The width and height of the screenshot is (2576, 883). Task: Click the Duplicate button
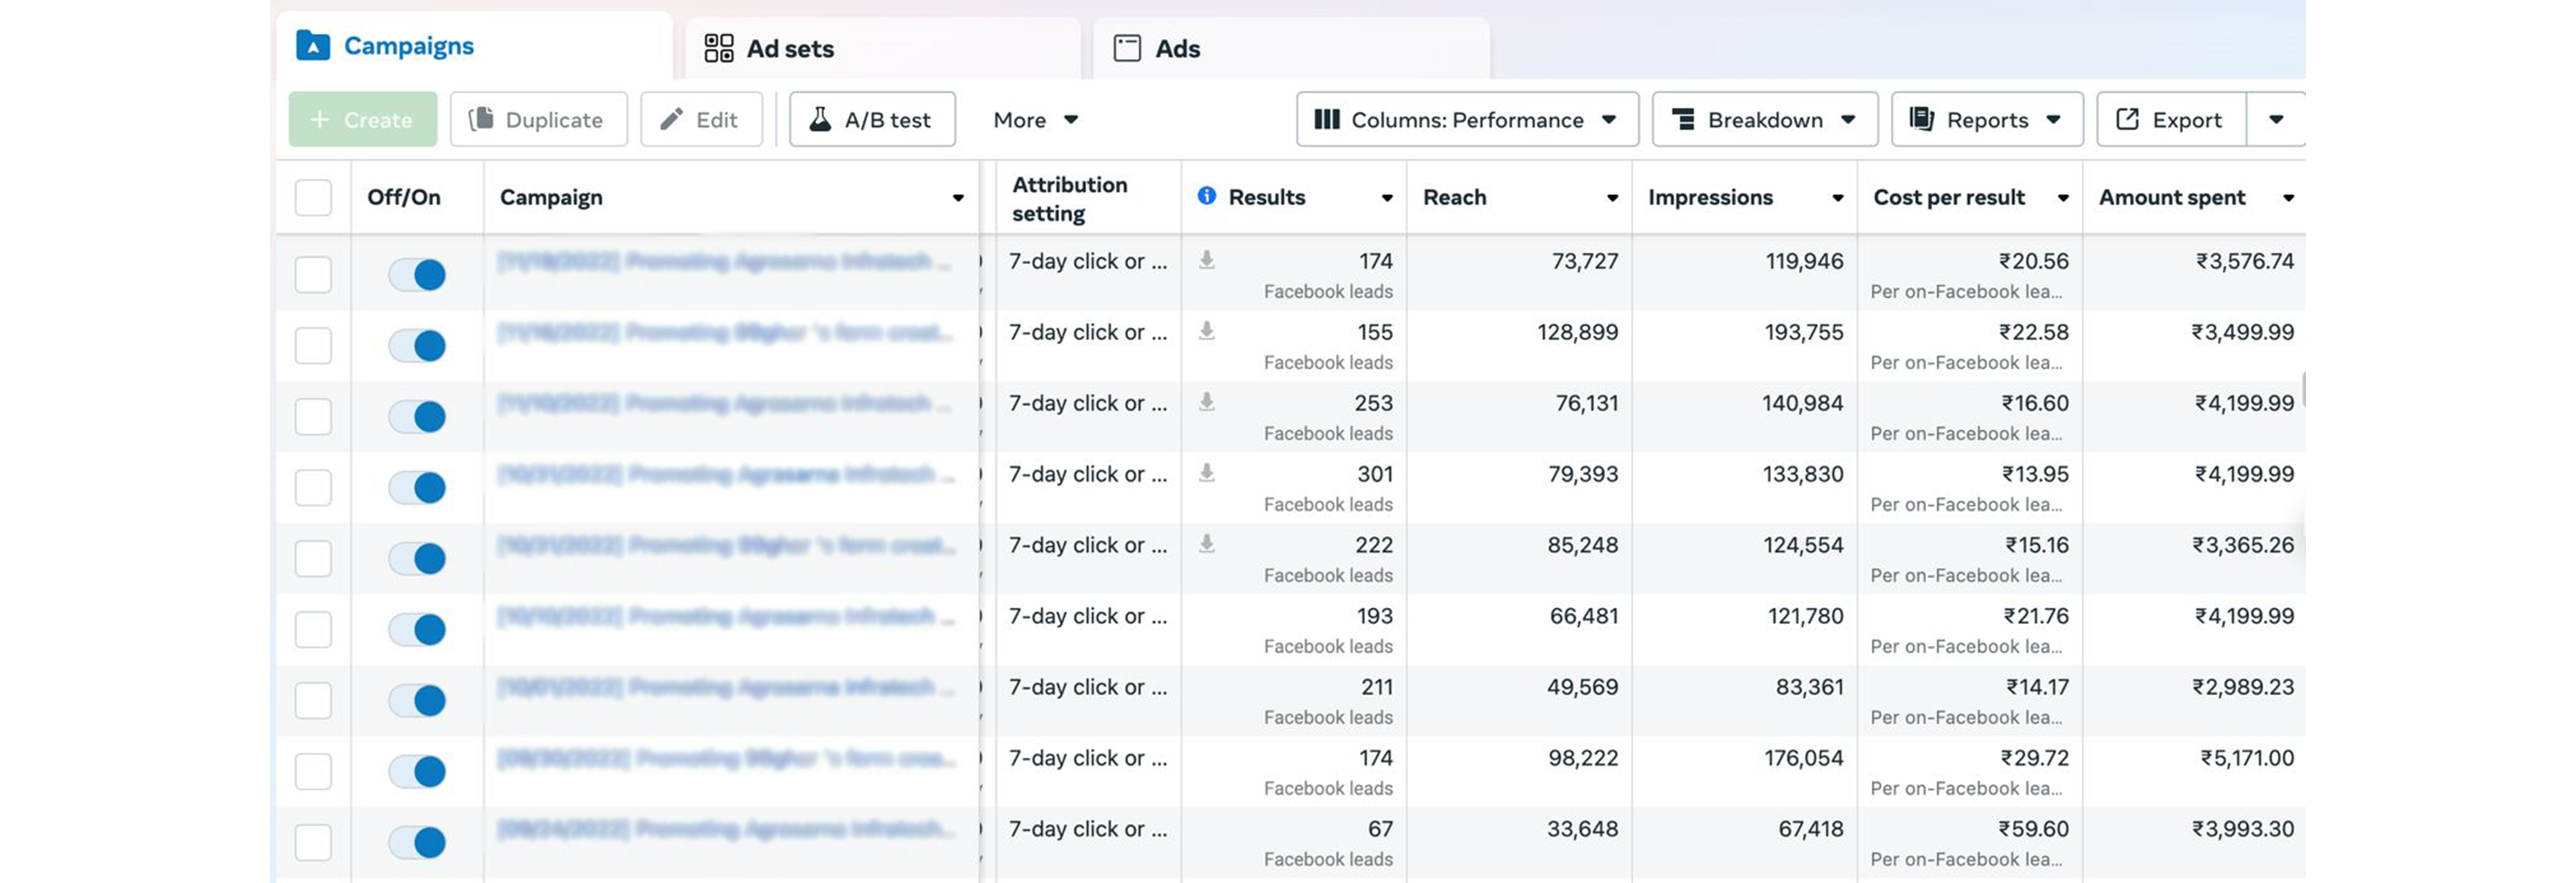538,119
